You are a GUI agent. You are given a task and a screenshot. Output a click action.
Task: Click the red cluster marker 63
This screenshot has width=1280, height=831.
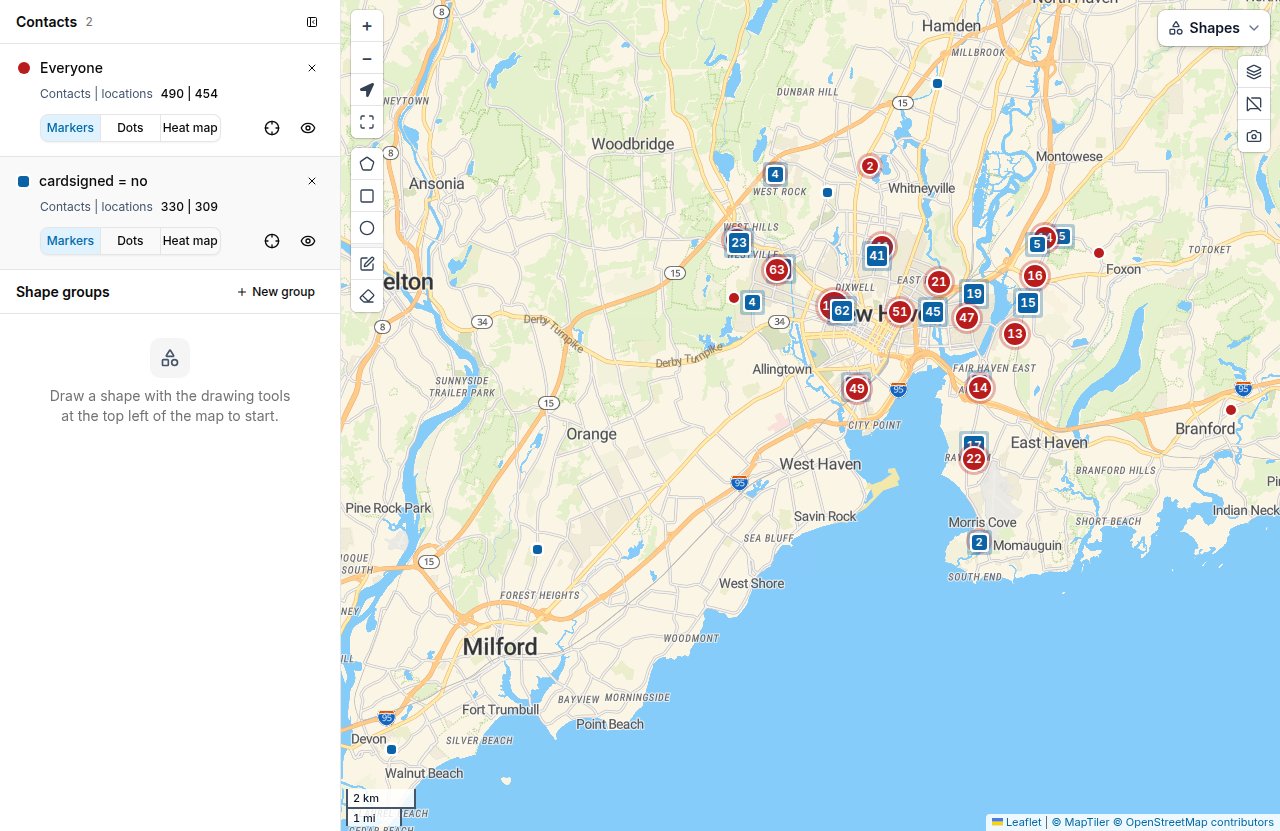point(777,270)
